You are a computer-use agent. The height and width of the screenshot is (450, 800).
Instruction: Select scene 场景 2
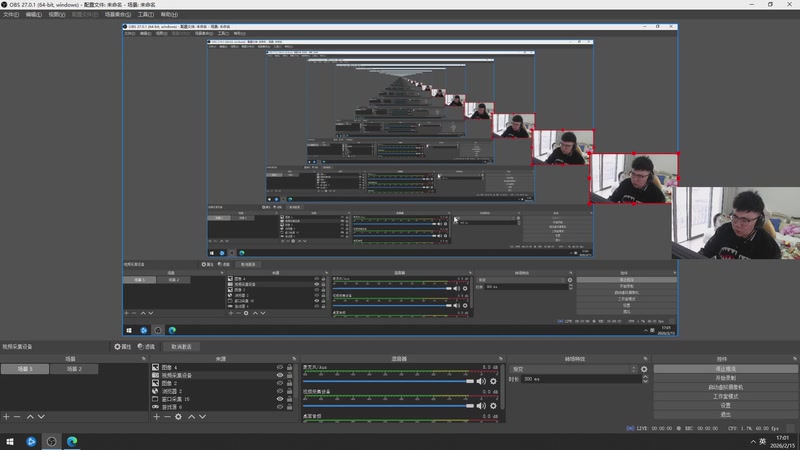click(74, 368)
